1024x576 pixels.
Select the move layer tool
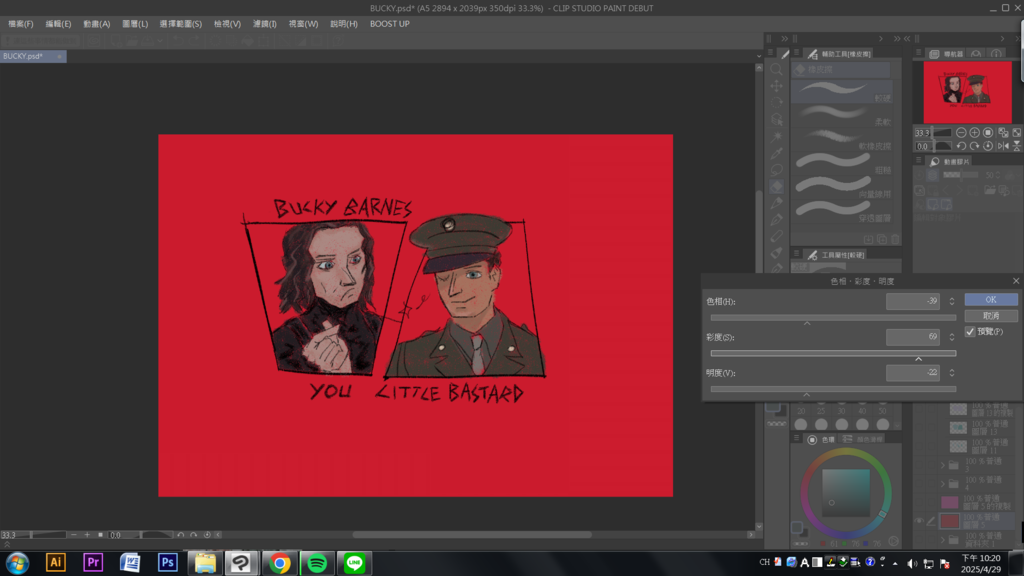pyautogui.click(x=776, y=86)
